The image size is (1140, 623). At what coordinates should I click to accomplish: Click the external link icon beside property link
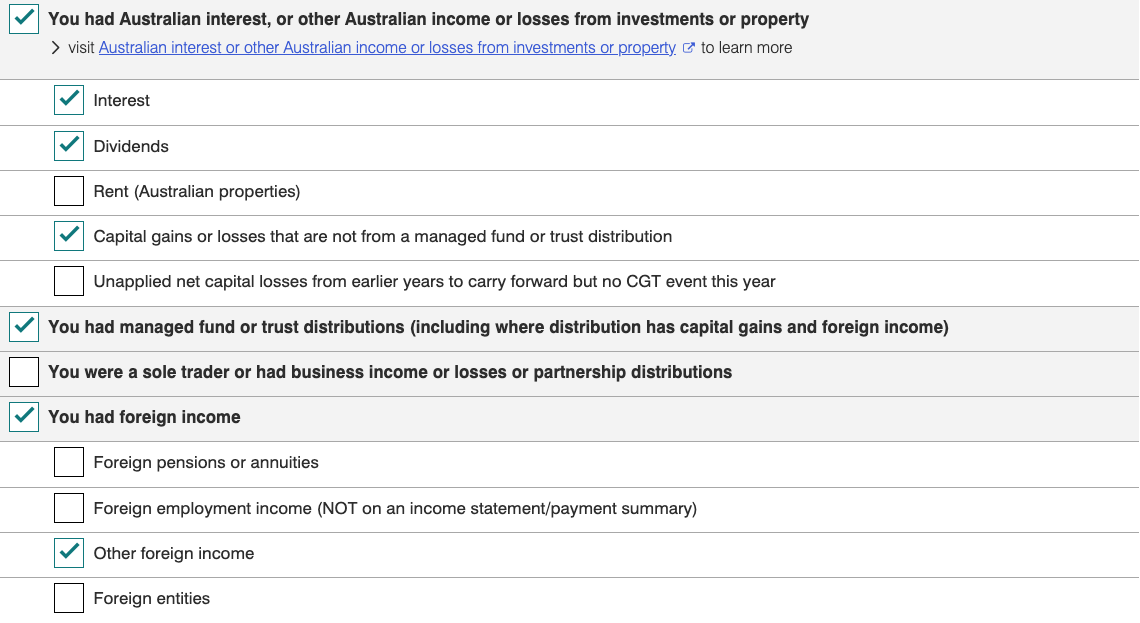click(689, 48)
